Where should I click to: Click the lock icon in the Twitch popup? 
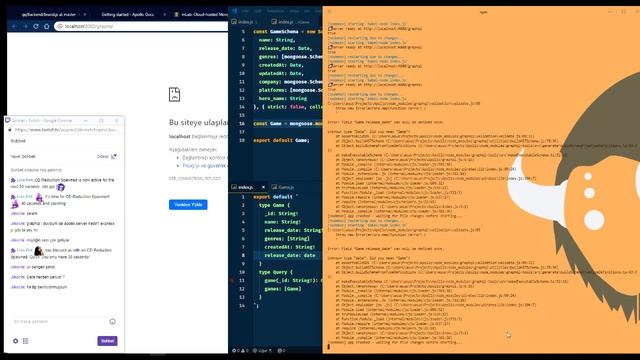(10, 130)
